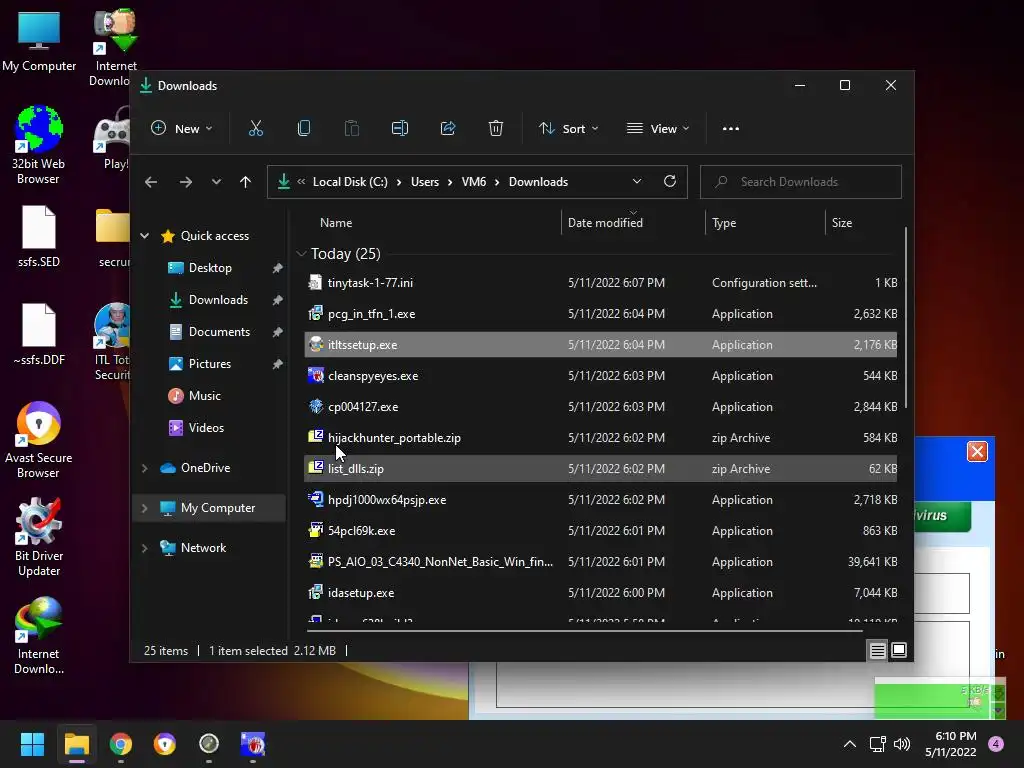1024x768 pixels.
Task: Select pcg_in_tfn_1.exe file
Action: tap(601, 313)
